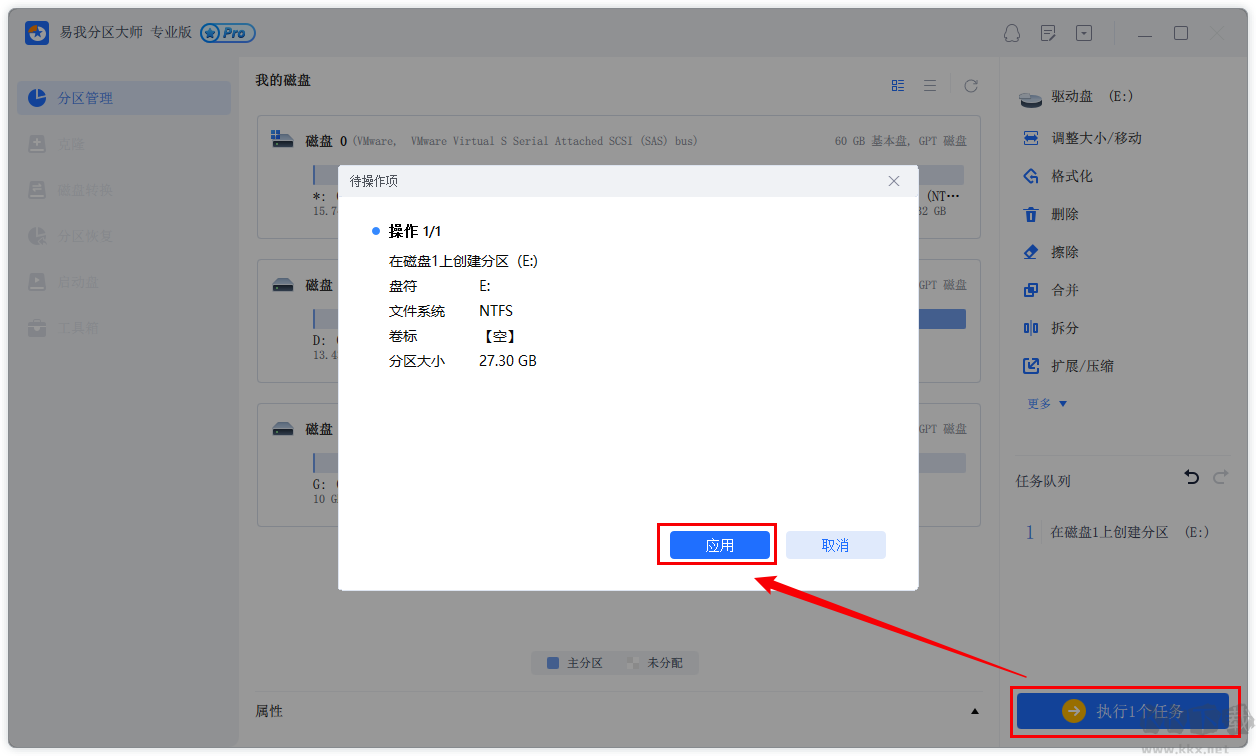Click the 磁盘 0 disk icon
This screenshot has width=1256, height=756.
click(x=283, y=140)
